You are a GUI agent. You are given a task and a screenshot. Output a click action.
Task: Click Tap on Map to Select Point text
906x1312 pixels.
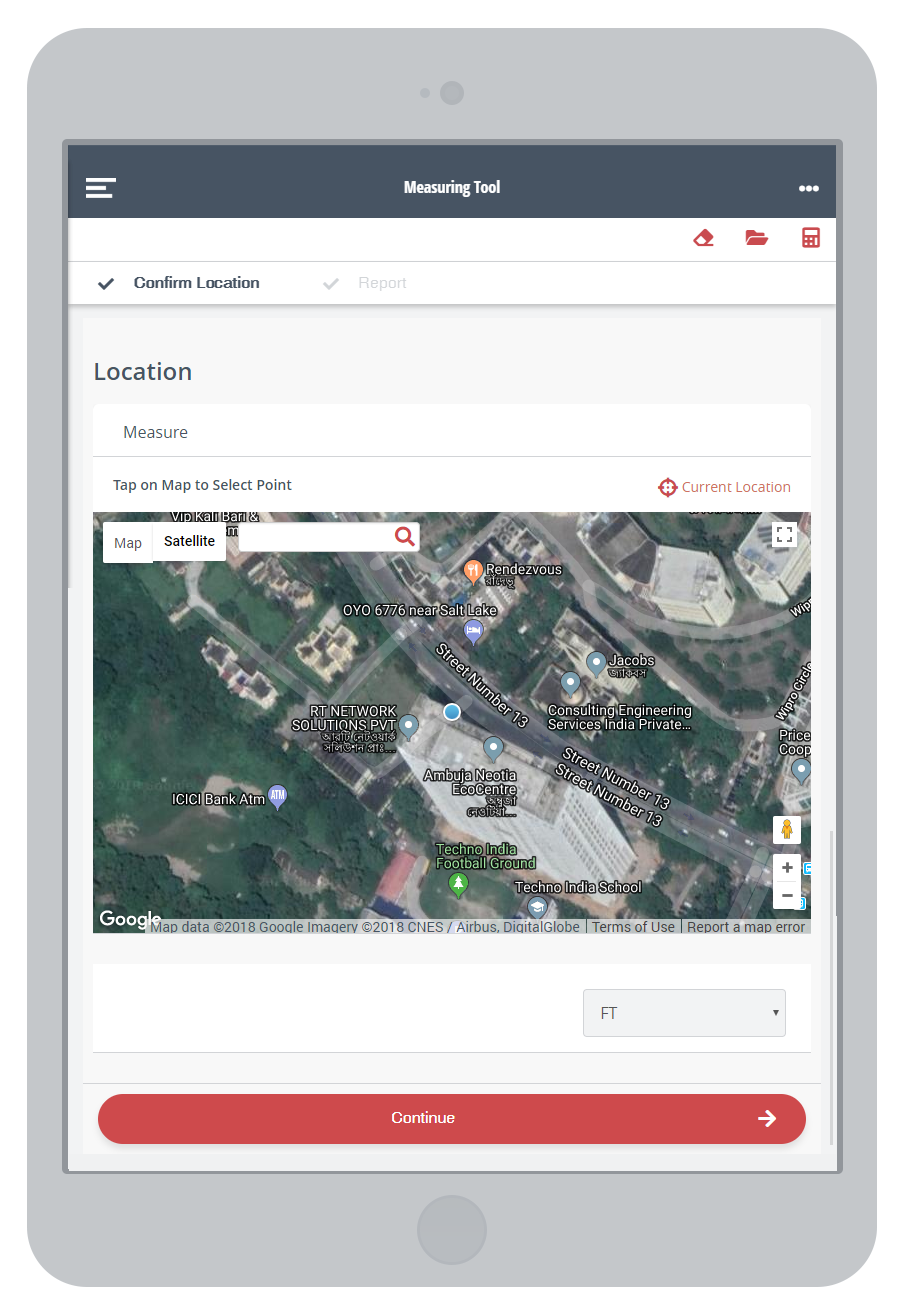click(x=202, y=485)
